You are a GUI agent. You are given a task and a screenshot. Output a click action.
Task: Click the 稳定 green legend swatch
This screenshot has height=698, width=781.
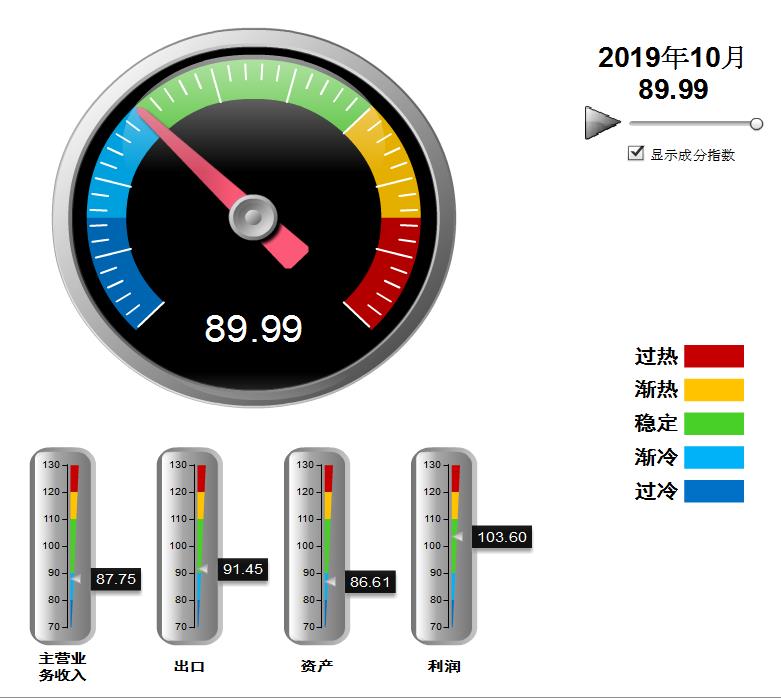tap(713, 424)
